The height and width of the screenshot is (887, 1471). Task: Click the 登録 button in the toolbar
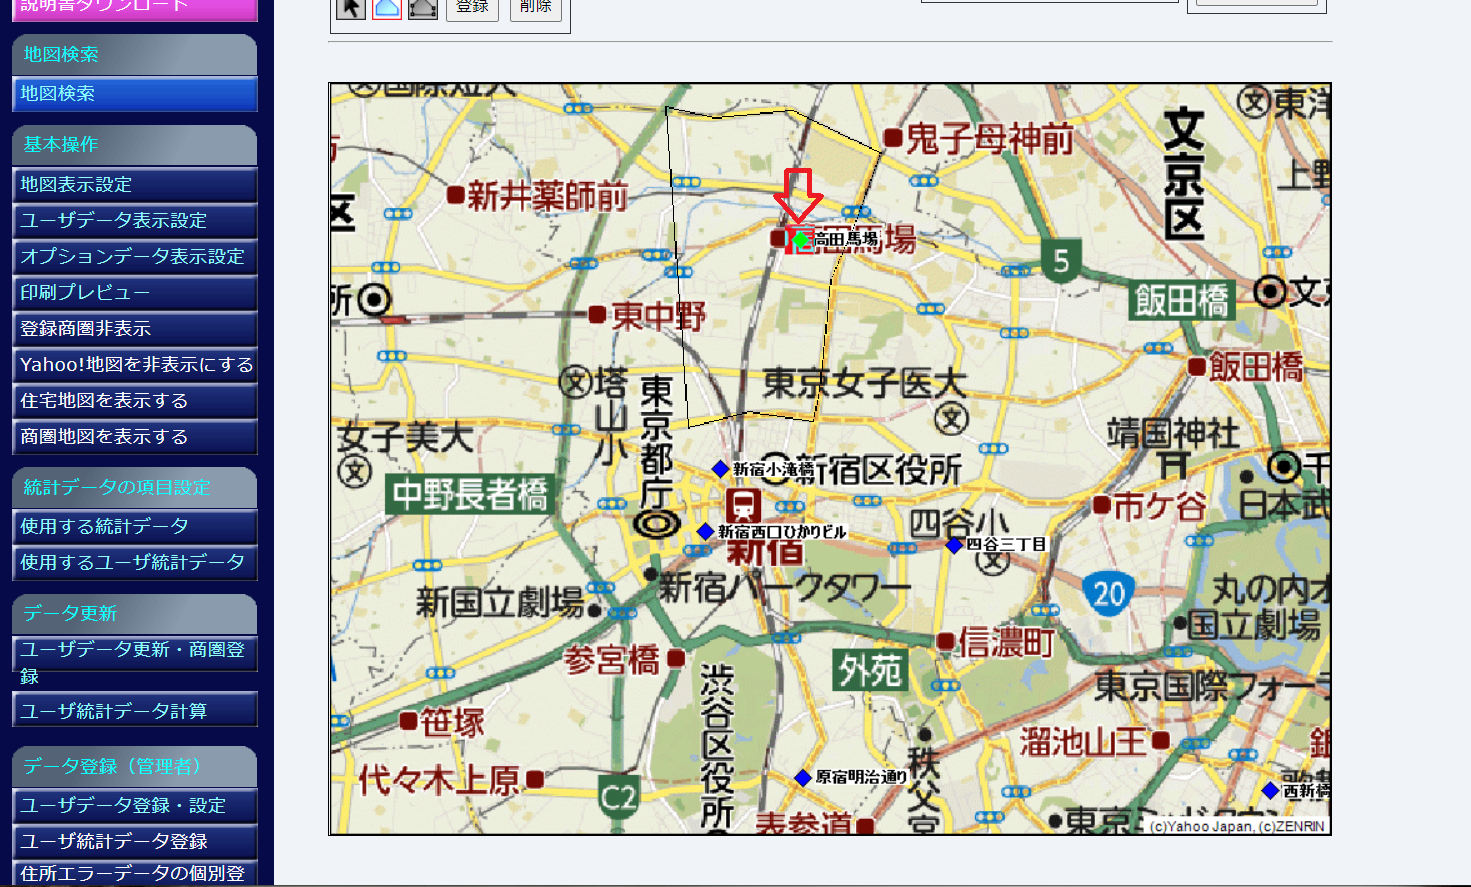(x=472, y=8)
